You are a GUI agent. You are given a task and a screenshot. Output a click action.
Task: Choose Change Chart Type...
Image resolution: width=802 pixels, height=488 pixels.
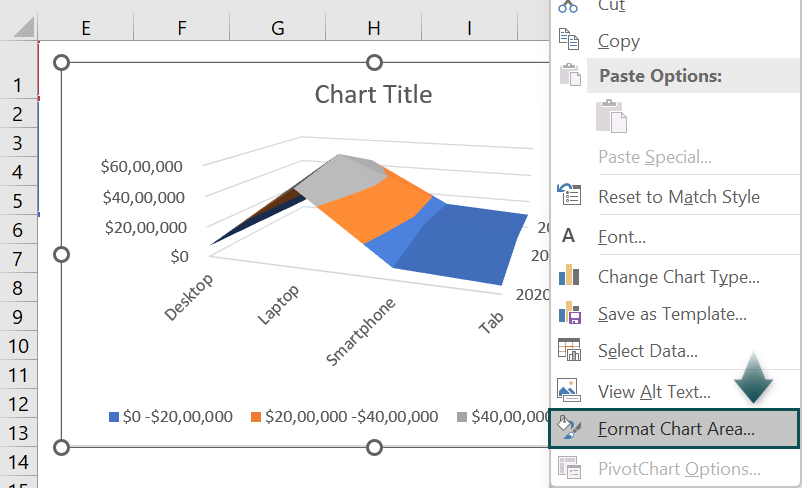click(679, 277)
